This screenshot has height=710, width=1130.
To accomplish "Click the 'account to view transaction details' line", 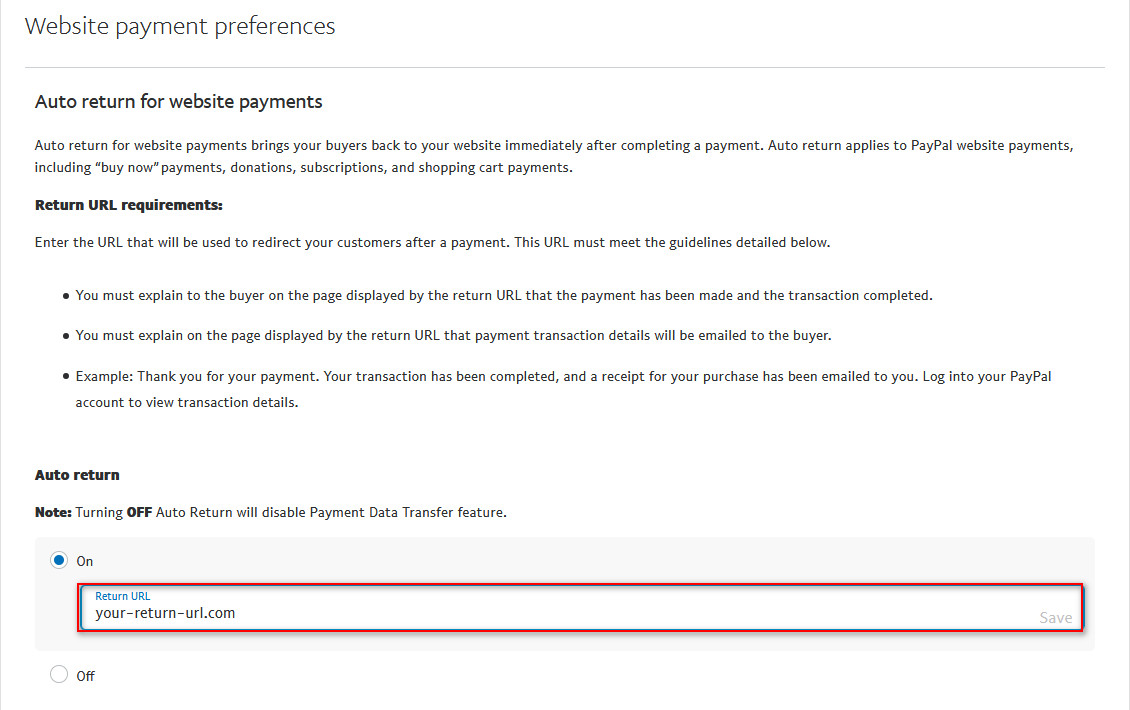I will 187,402.
